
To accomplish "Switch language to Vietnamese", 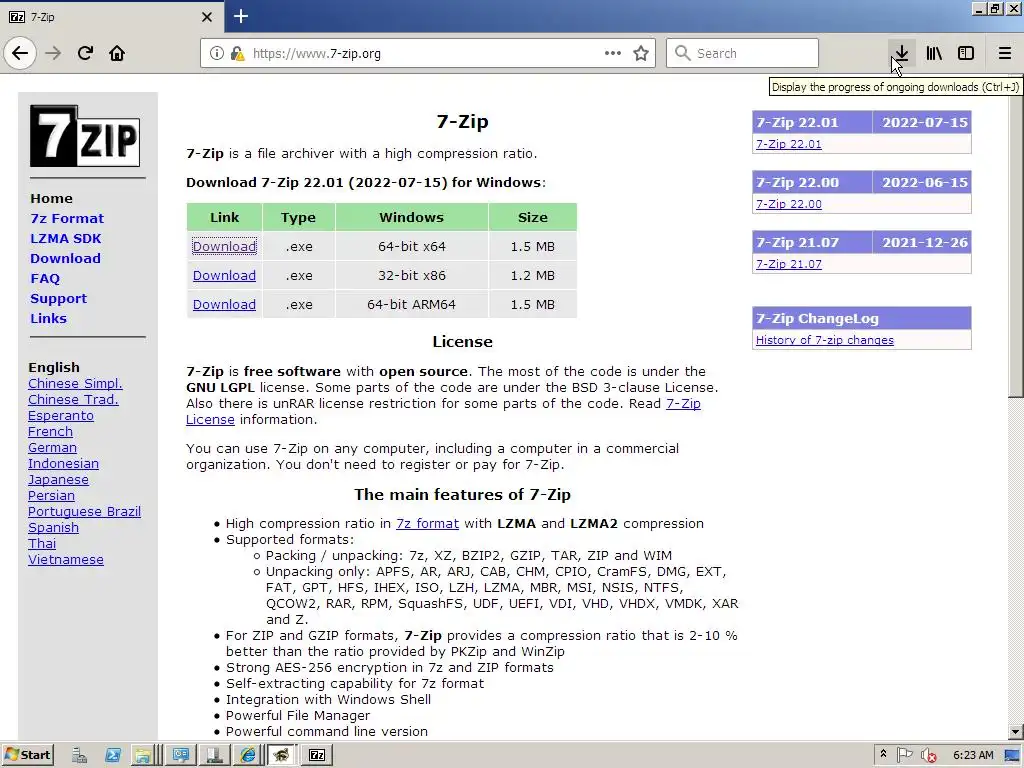I will pos(65,560).
